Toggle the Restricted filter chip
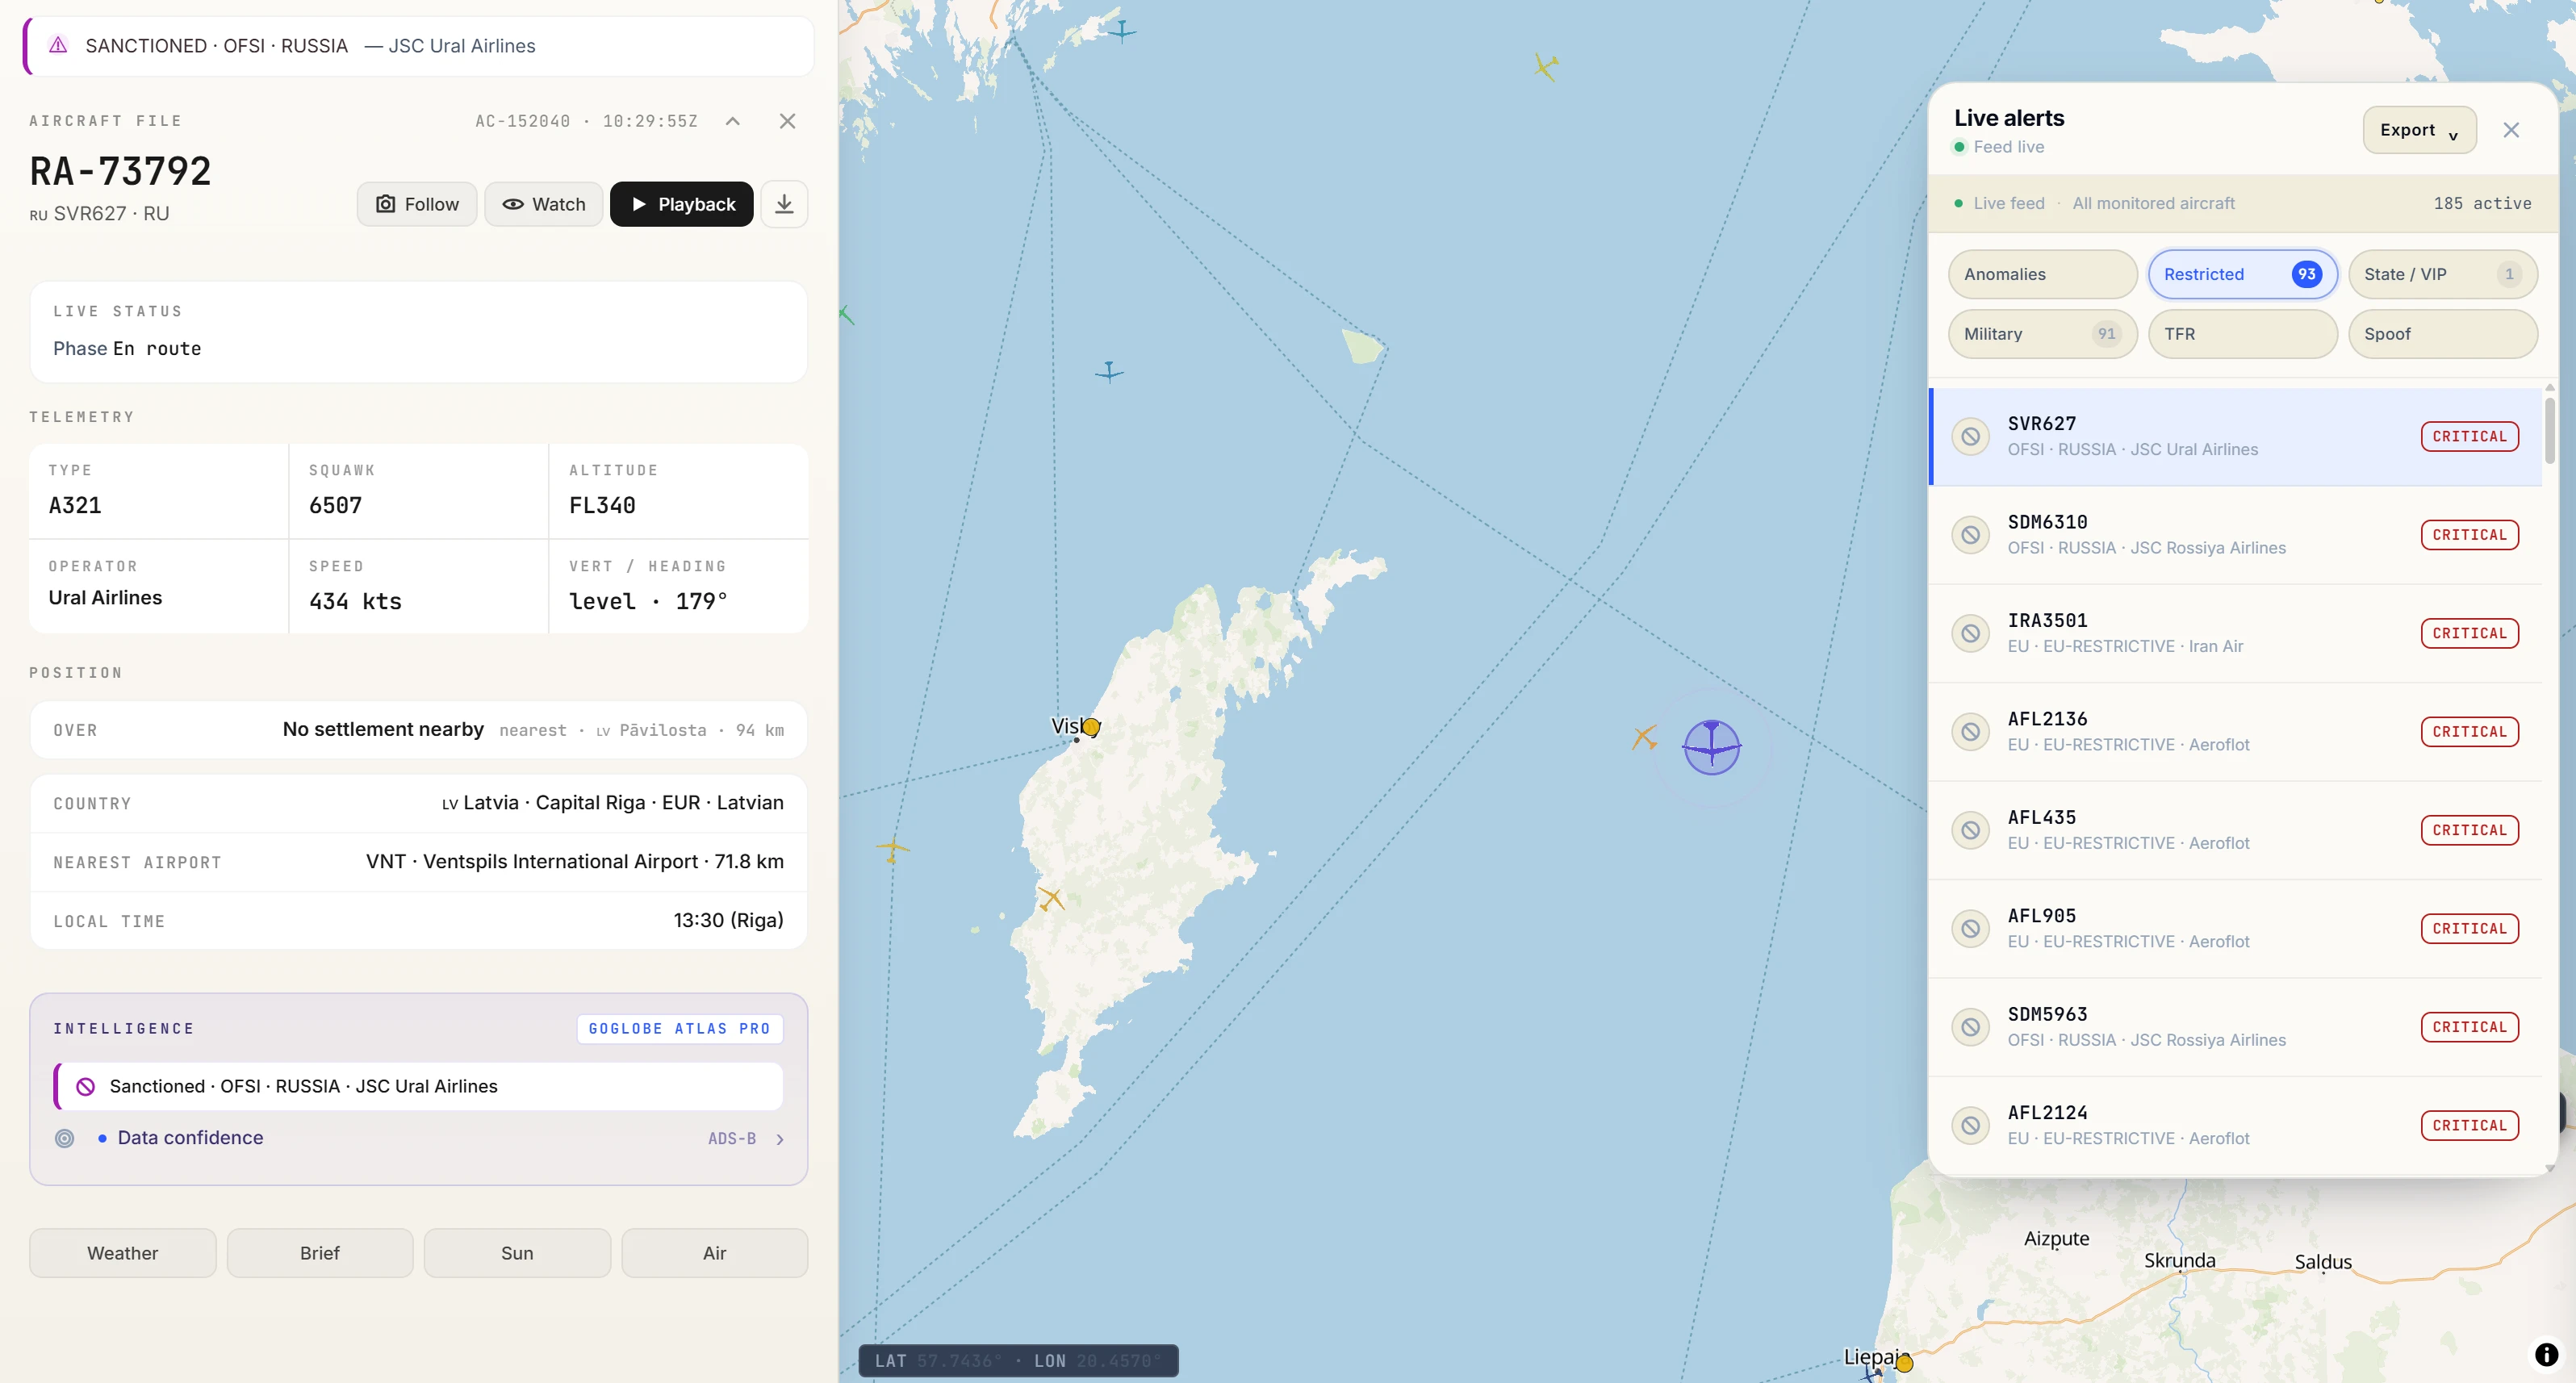2576x1383 pixels. [2242, 274]
